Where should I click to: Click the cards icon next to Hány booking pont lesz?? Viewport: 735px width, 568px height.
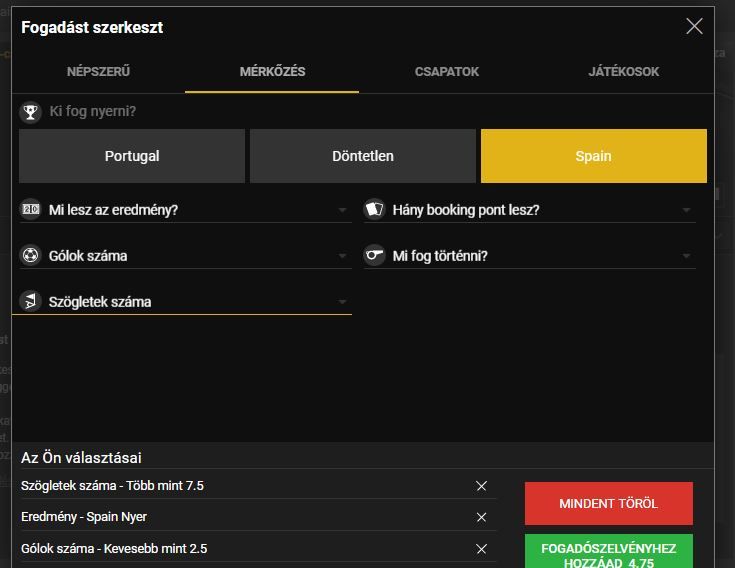[374, 209]
